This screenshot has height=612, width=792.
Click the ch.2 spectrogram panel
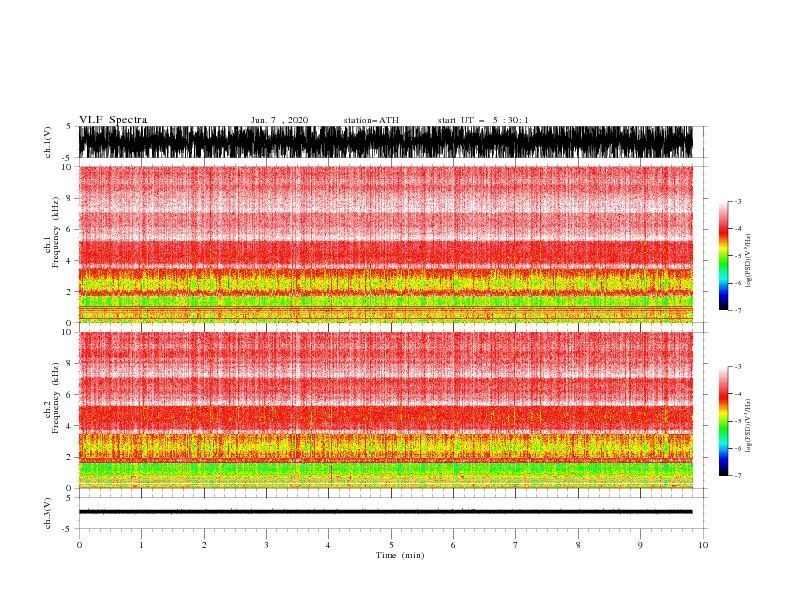click(x=385, y=410)
